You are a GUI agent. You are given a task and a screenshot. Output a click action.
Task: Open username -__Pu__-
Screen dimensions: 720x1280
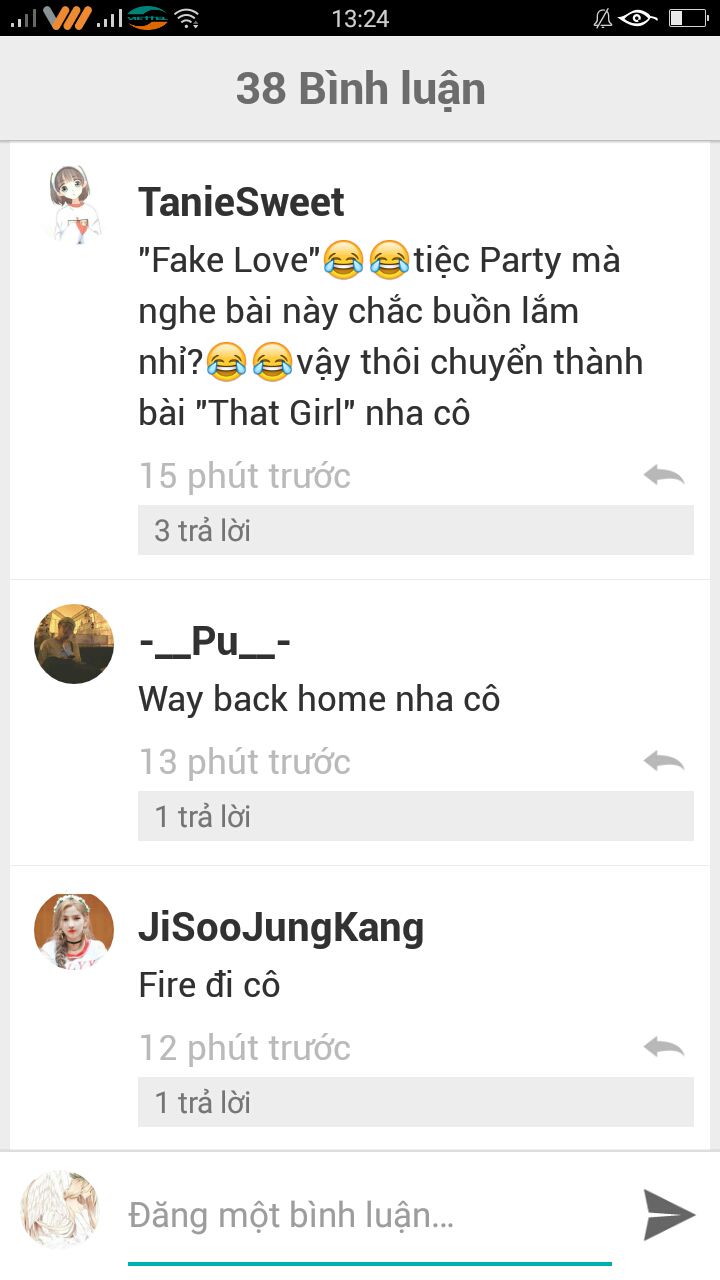pyautogui.click(x=214, y=641)
